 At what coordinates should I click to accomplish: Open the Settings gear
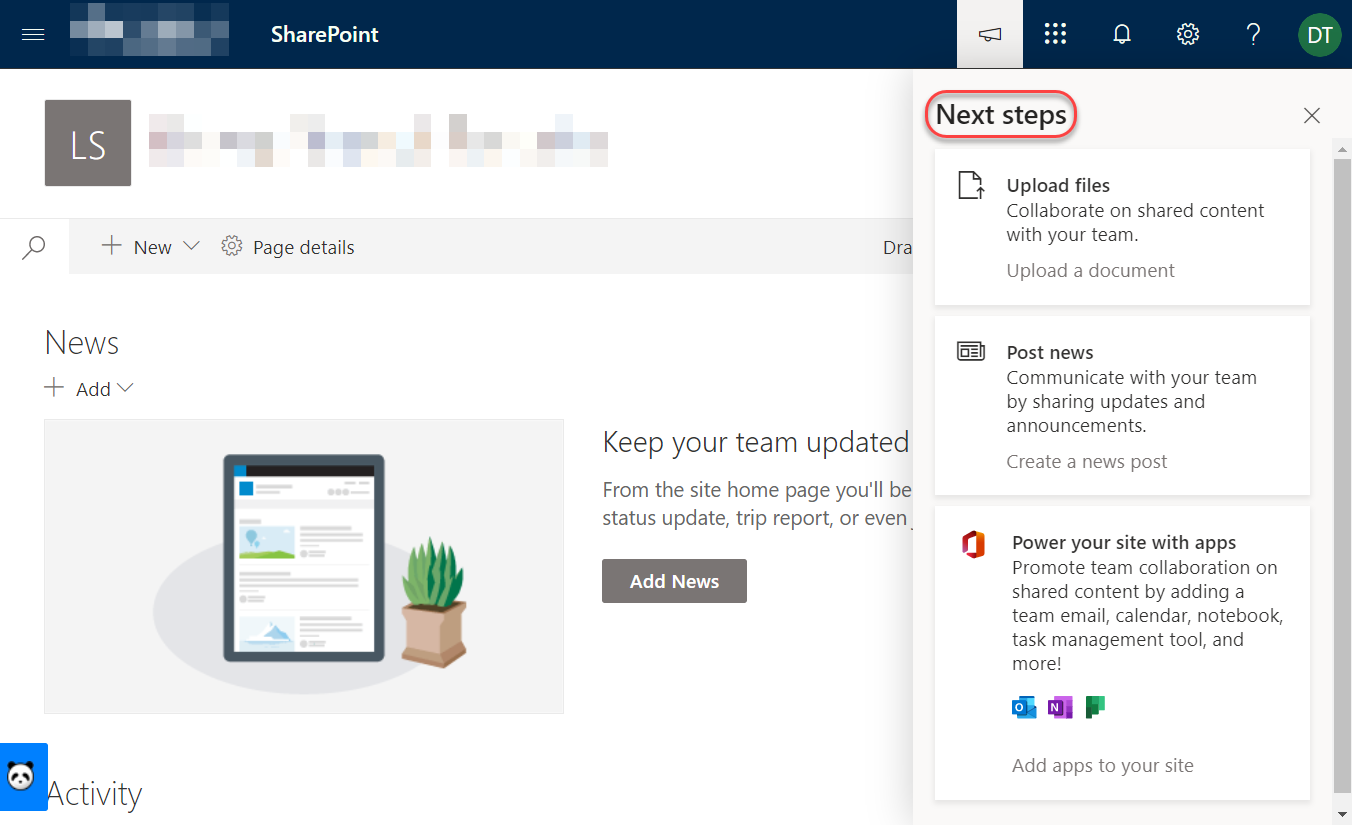tap(1188, 34)
